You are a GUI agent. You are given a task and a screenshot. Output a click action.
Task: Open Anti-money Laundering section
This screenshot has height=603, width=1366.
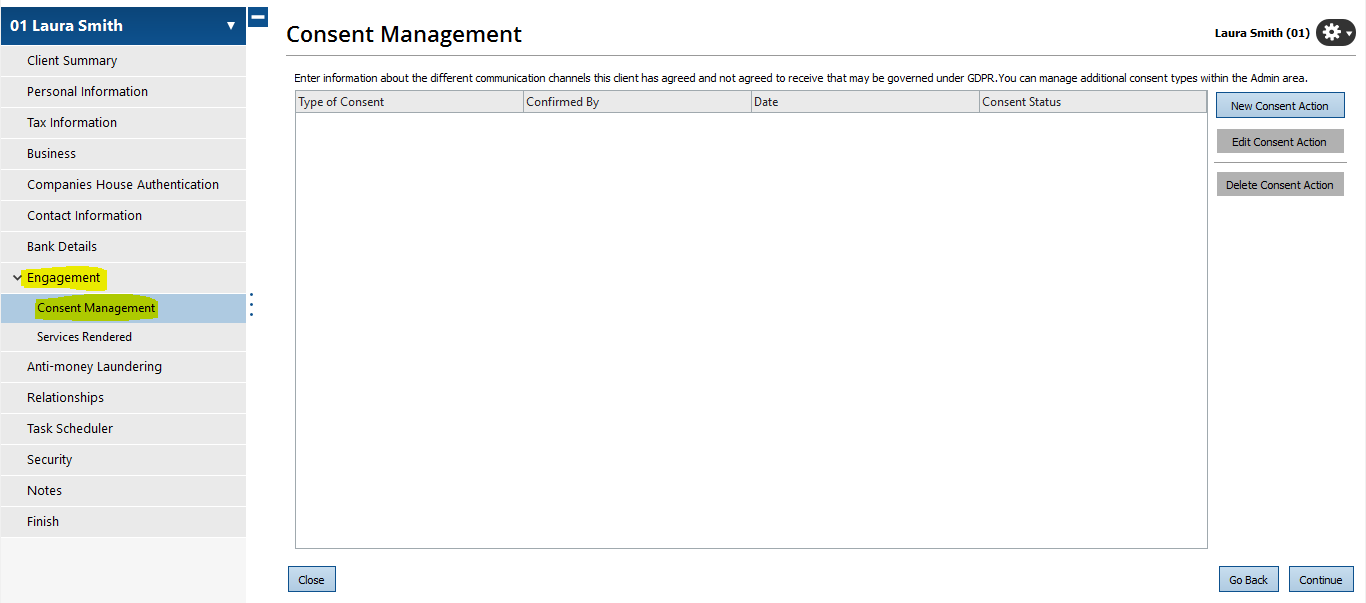[94, 367]
